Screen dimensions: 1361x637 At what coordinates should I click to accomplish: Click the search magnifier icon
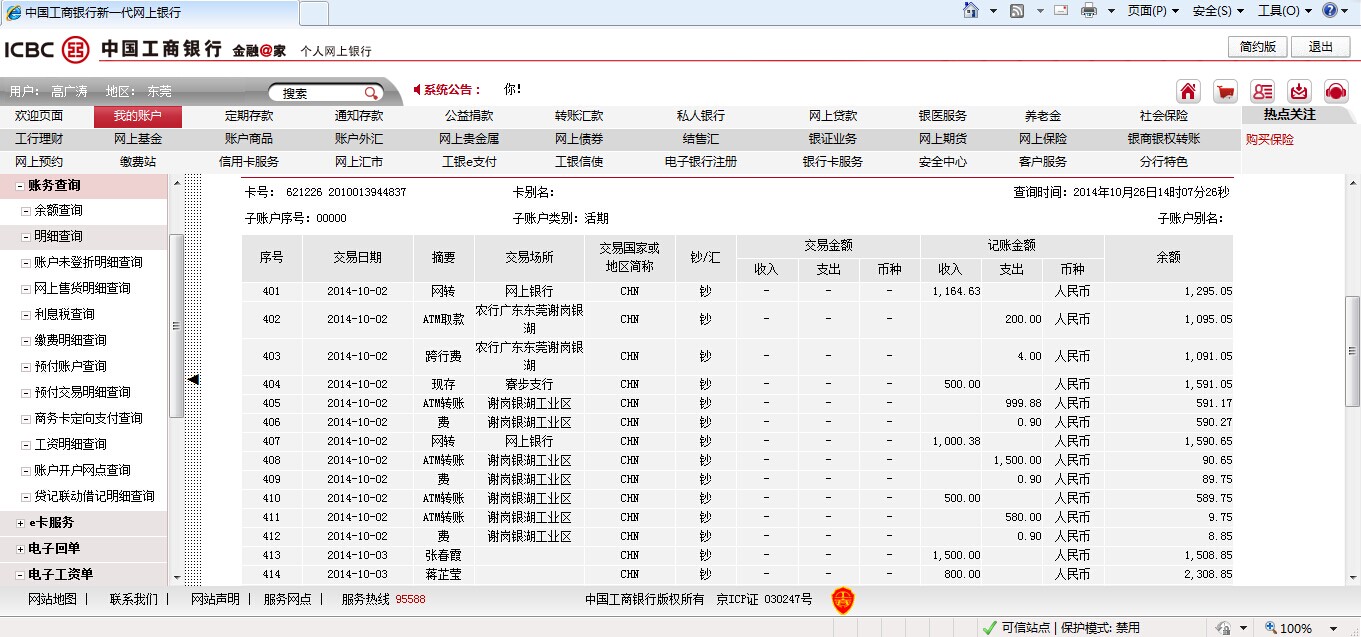coord(371,93)
